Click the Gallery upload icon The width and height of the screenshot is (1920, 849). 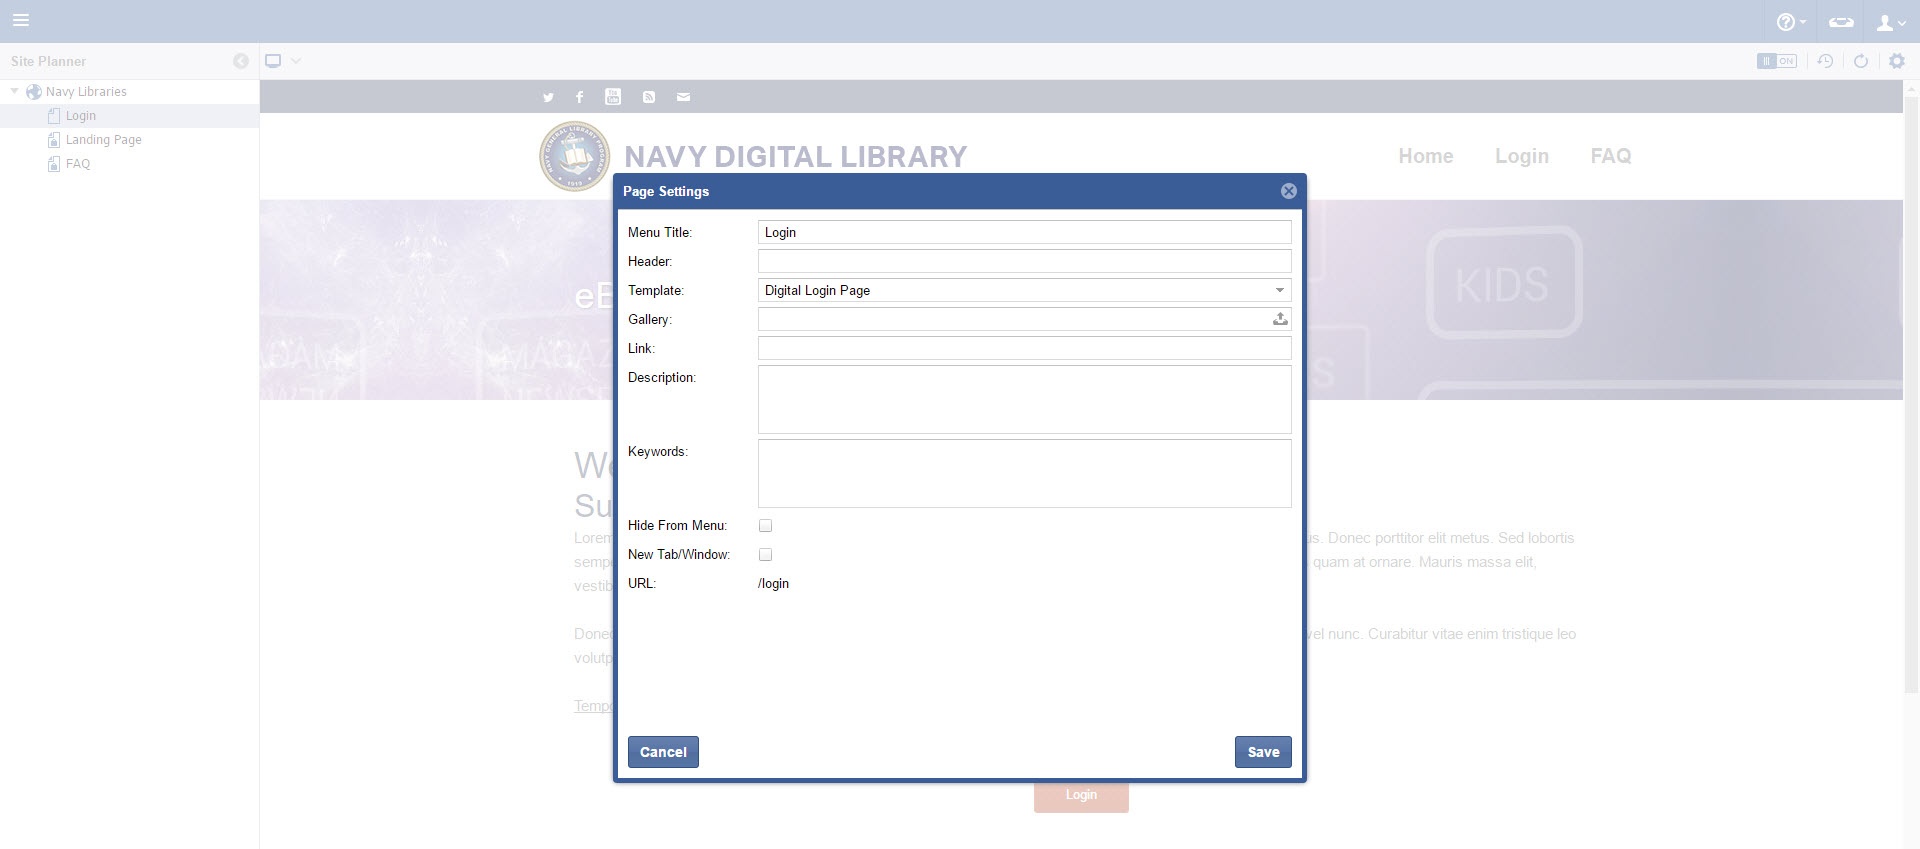click(x=1279, y=319)
